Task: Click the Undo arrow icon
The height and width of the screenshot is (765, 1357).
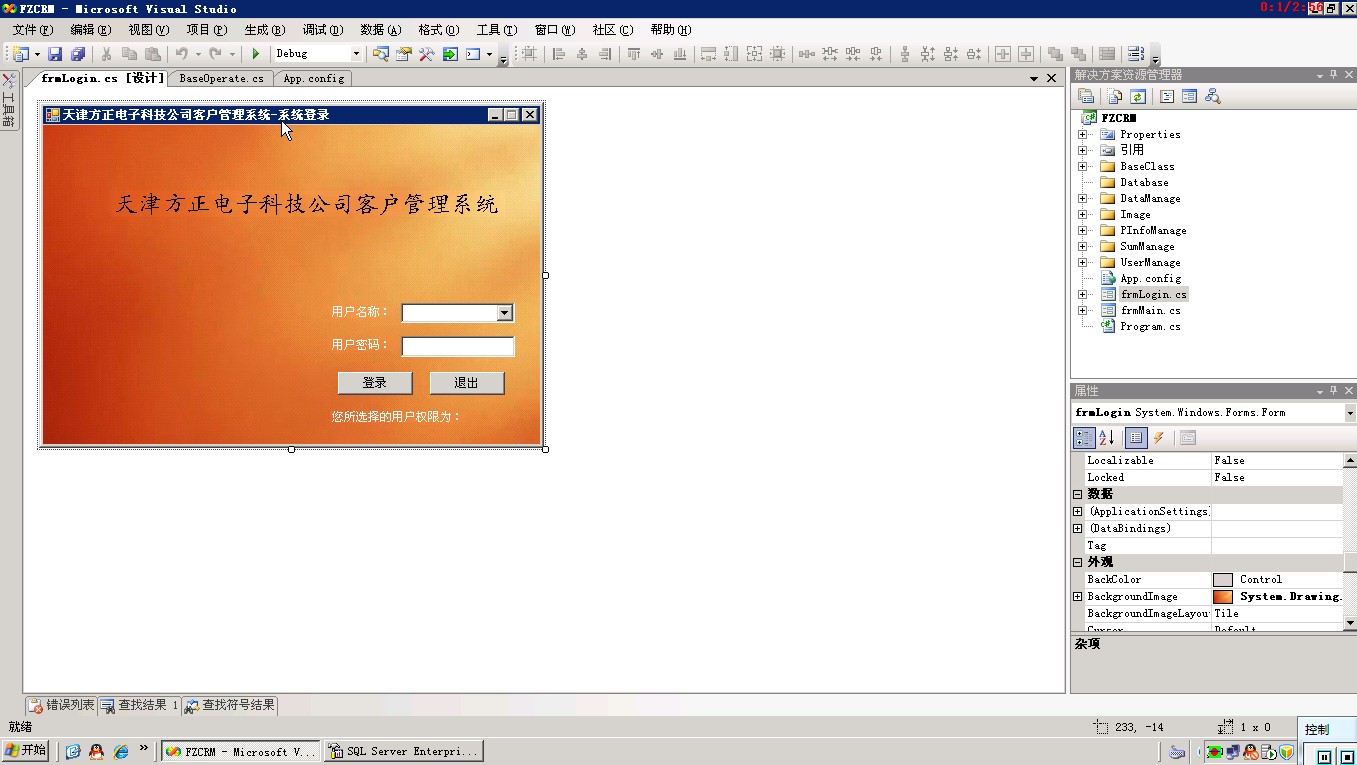Action: pyautogui.click(x=181, y=54)
